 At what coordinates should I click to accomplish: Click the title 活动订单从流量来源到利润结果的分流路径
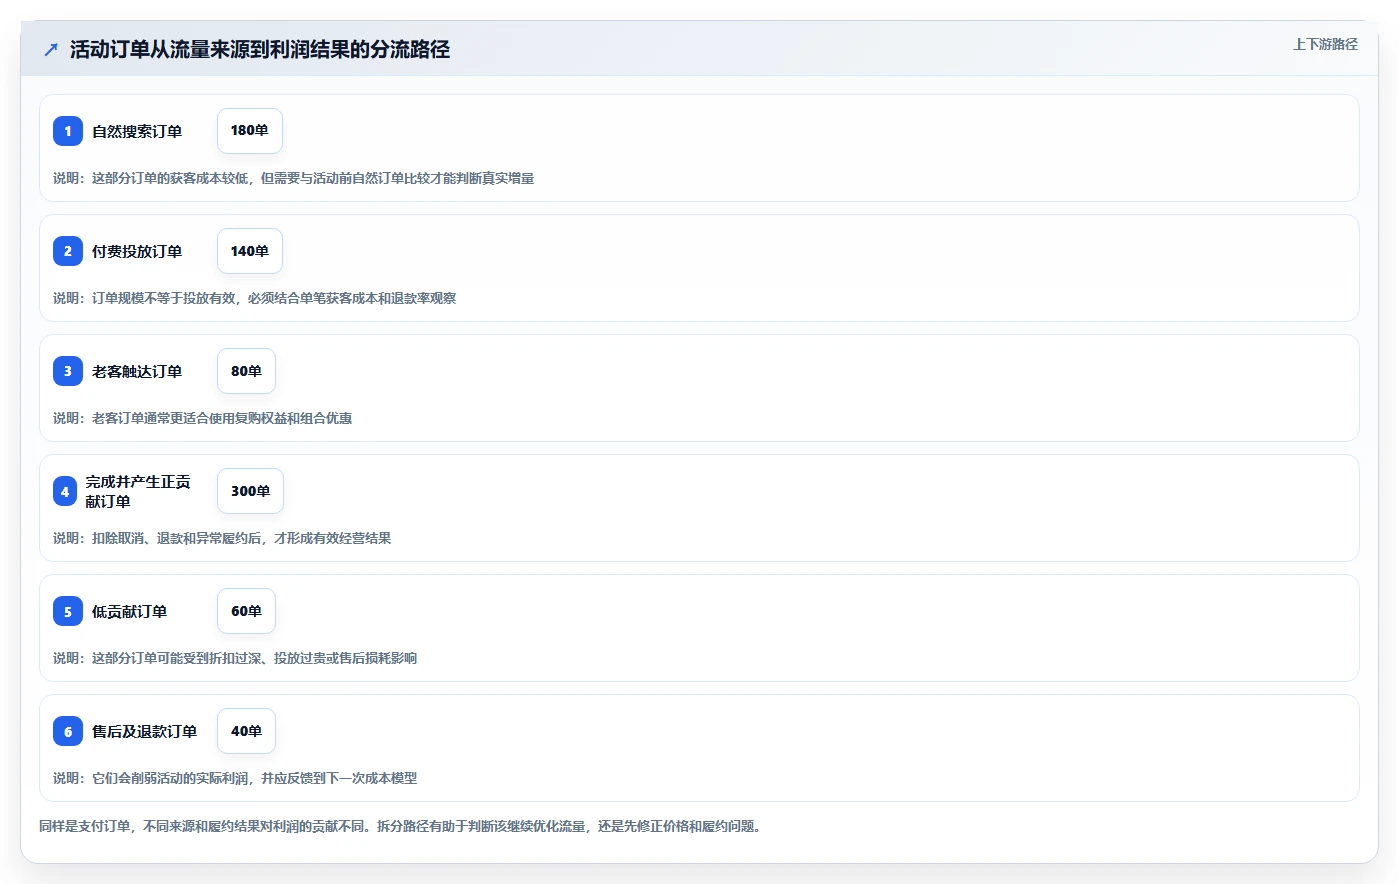click(x=260, y=49)
